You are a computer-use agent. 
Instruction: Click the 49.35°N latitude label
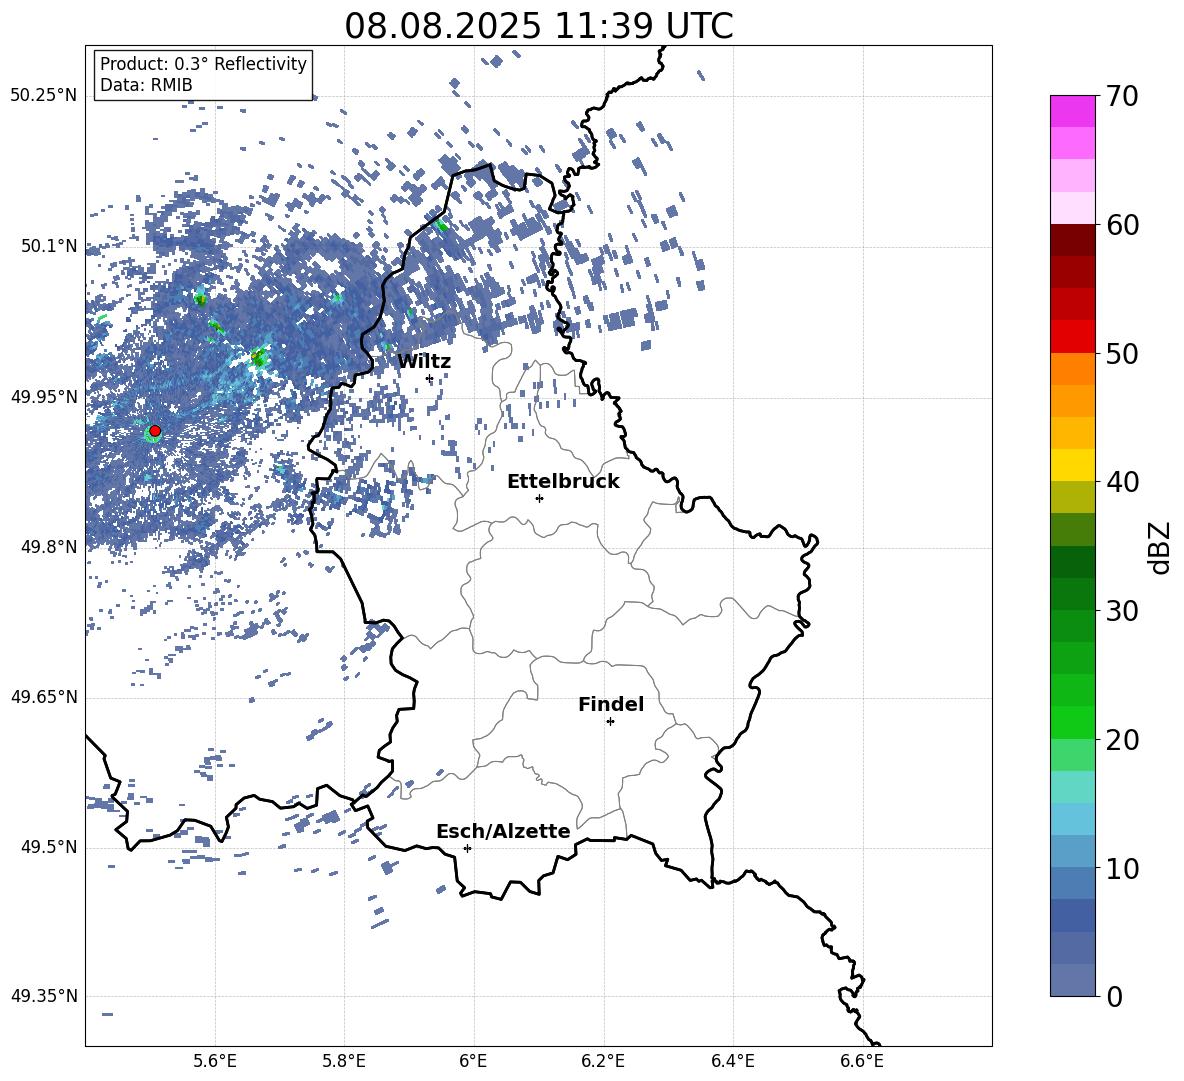[x=44, y=996]
